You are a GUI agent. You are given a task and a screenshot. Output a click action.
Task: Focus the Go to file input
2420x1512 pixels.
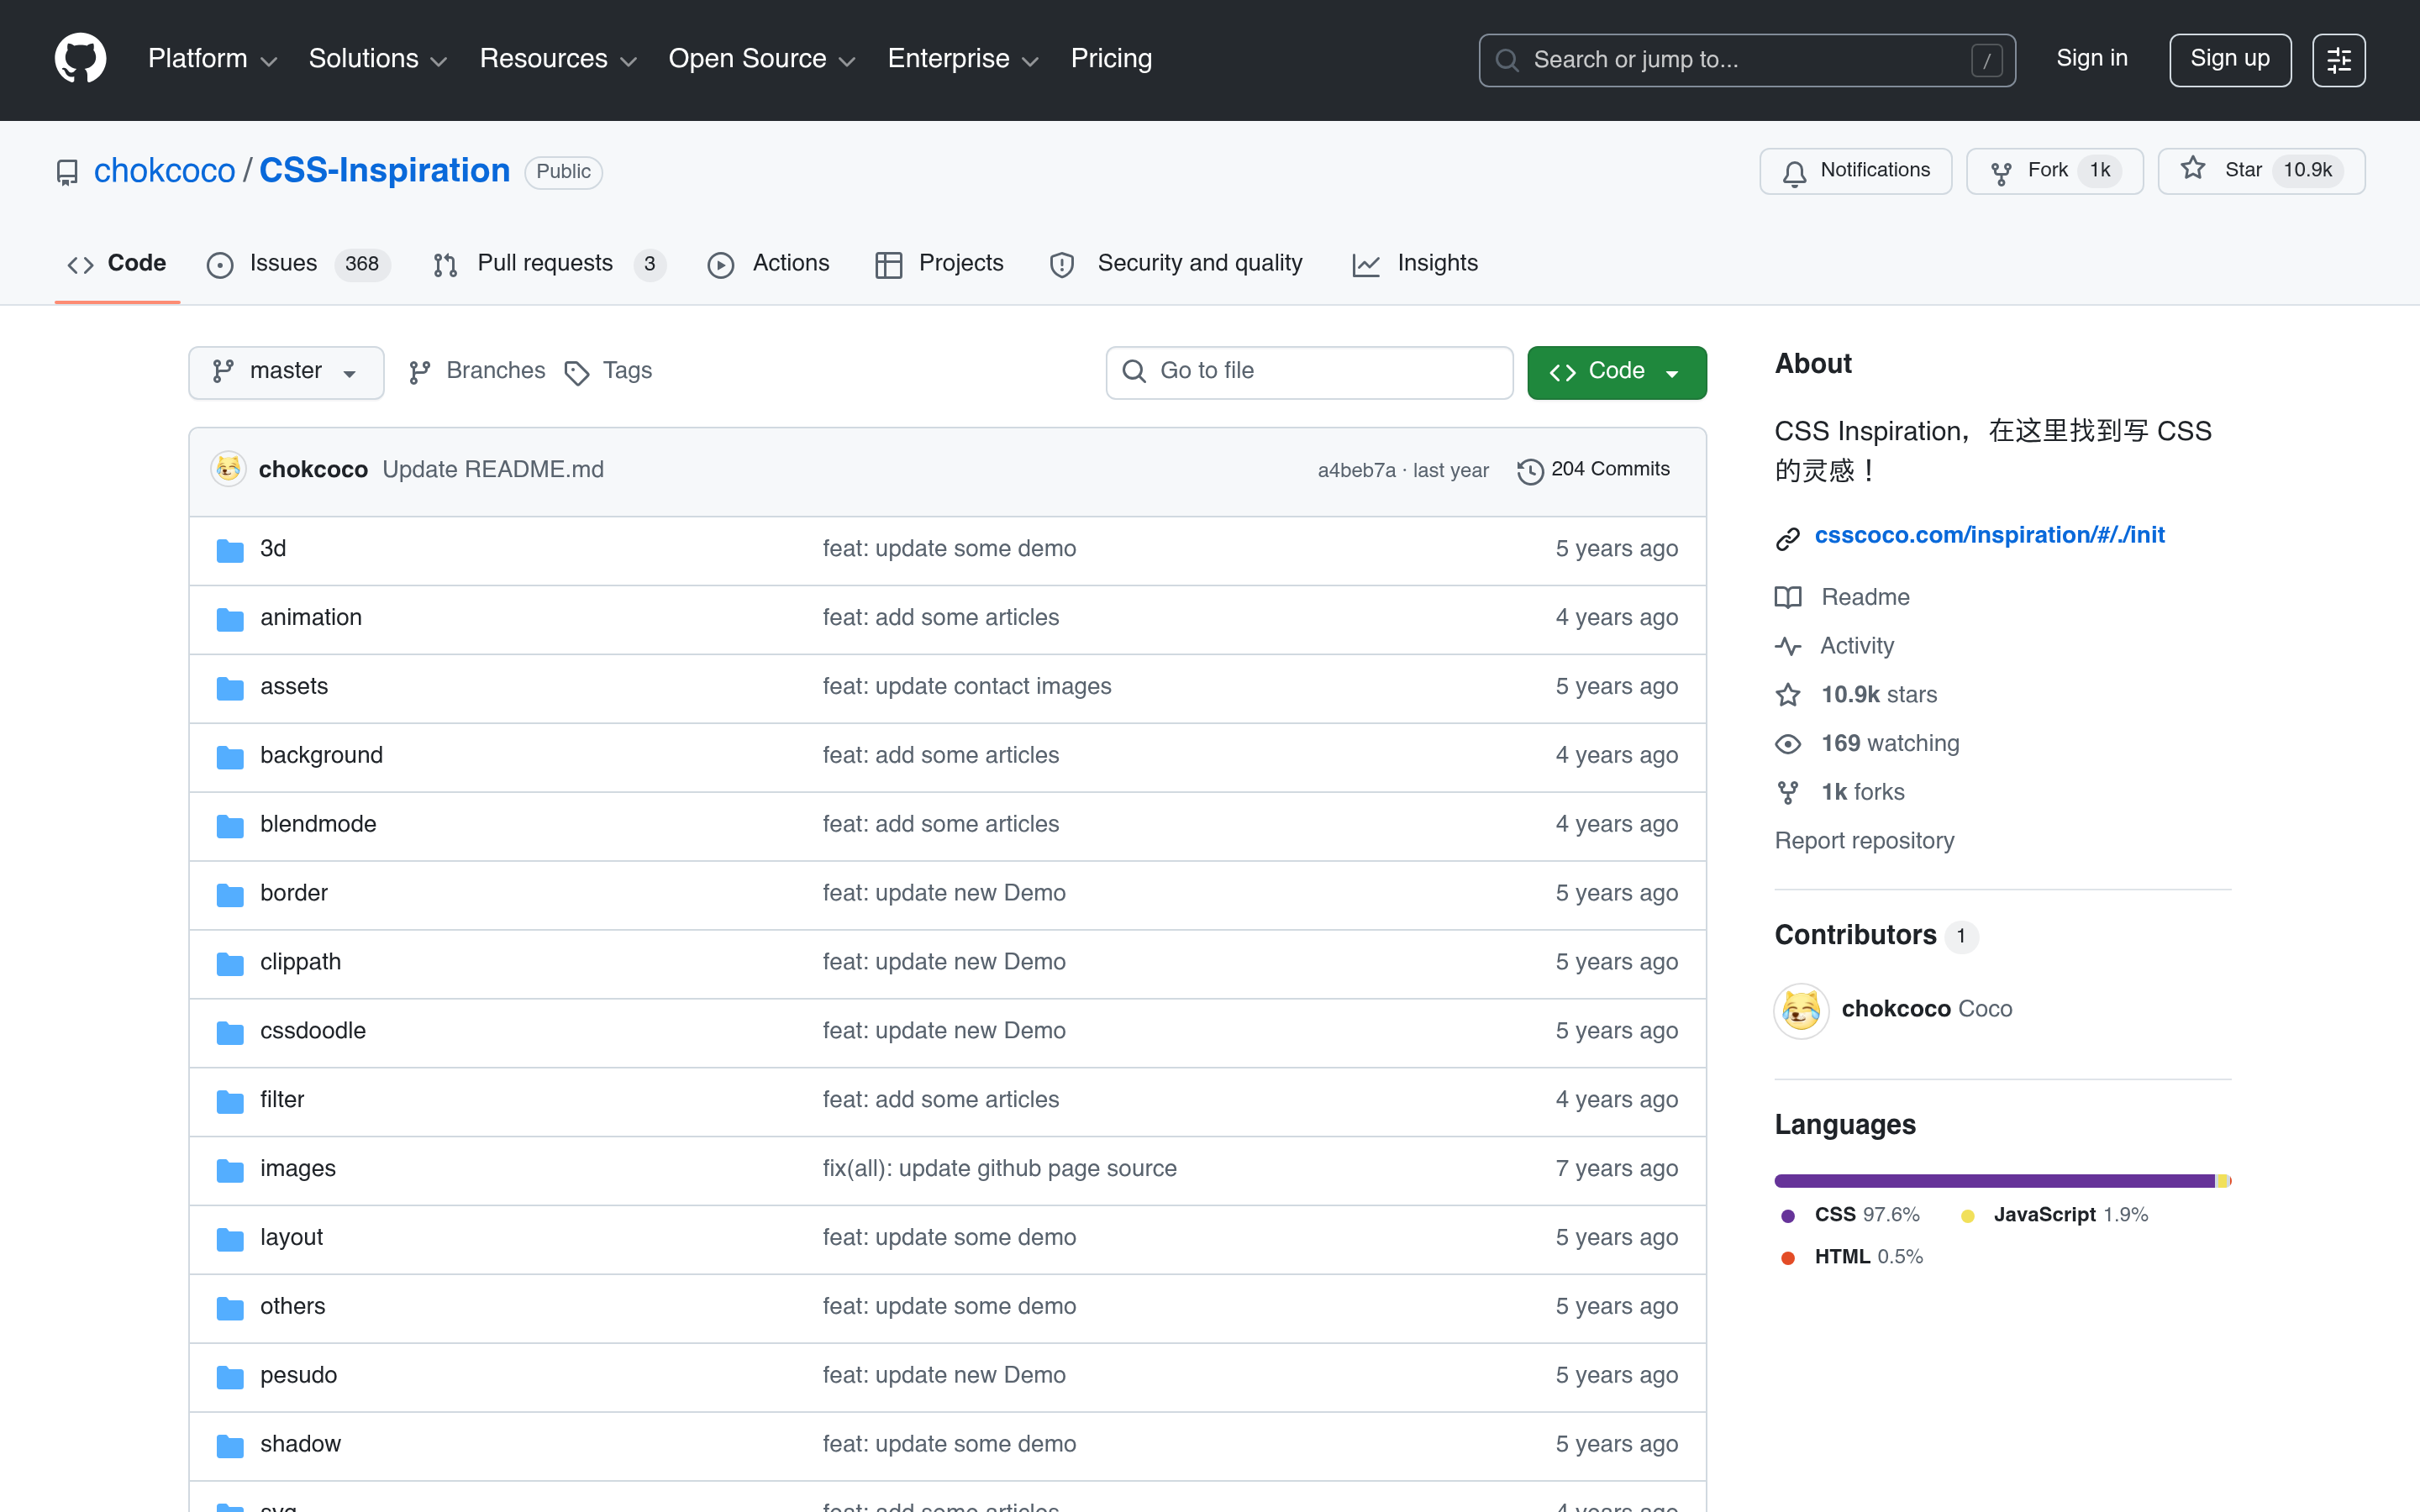point(1309,372)
